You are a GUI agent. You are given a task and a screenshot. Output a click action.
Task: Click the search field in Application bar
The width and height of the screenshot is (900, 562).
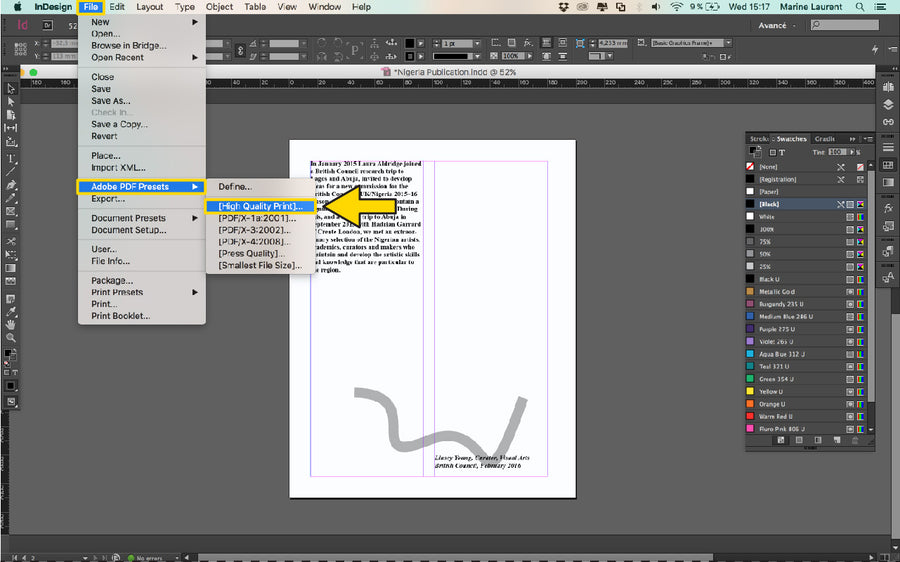[844, 25]
